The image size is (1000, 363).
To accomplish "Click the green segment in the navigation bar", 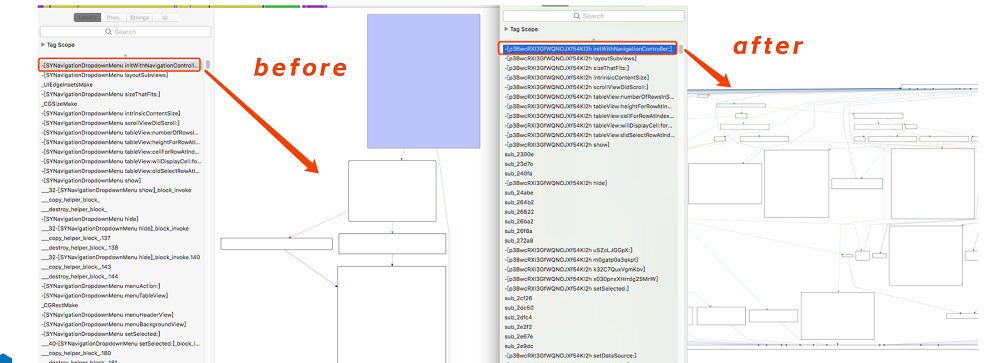I will click(281, 6).
